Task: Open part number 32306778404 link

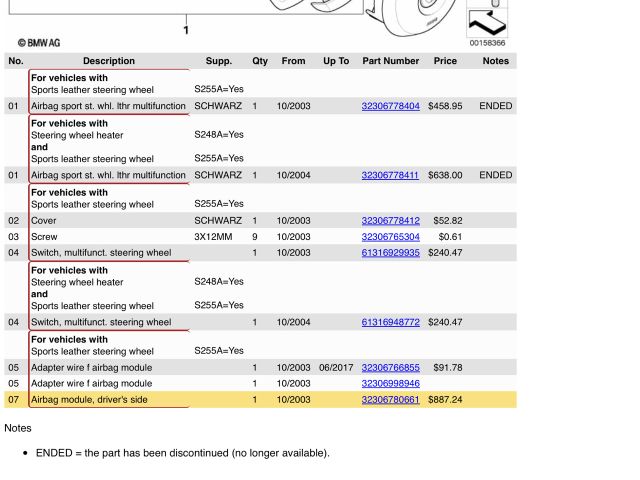Action: coord(390,106)
